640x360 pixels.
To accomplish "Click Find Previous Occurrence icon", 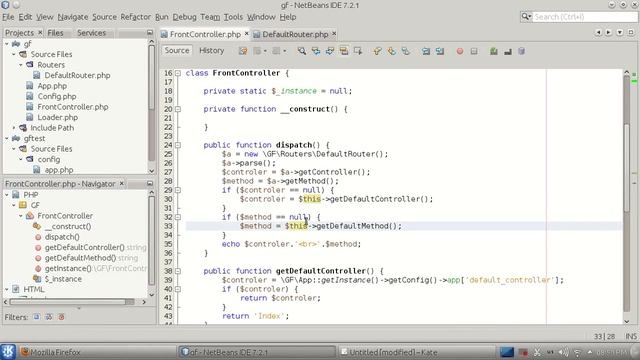I will tap(316, 51).
